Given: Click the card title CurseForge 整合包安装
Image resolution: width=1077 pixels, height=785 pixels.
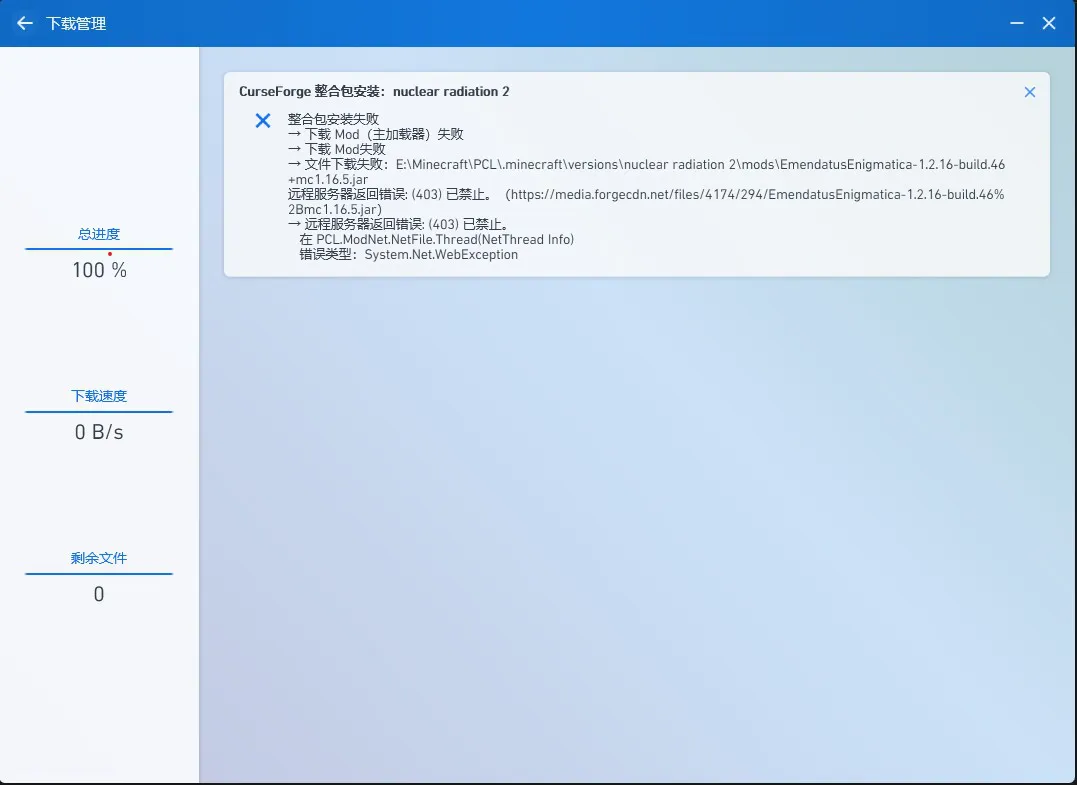Looking at the screenshot, I should coord(374,91).
